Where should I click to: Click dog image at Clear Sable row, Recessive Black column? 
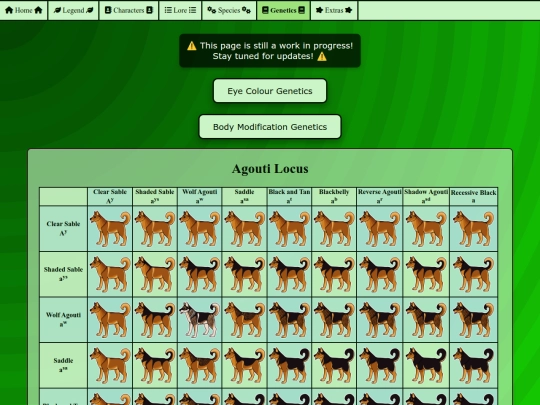coord(474,229)
